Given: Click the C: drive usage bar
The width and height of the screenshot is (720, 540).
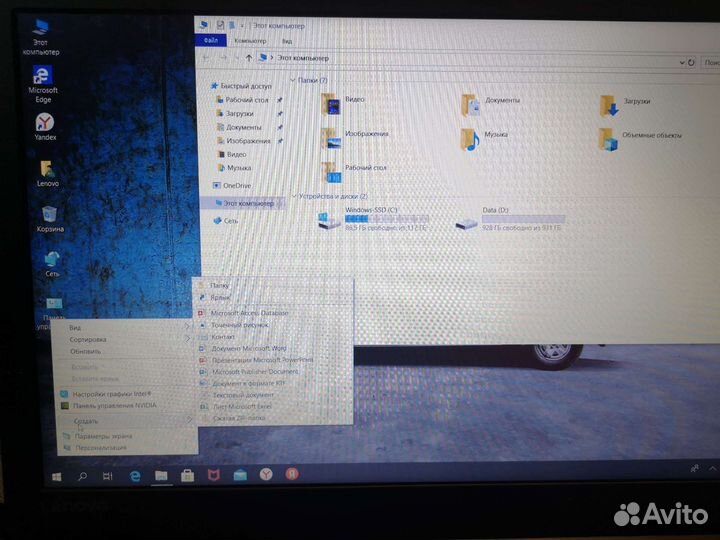Looking at the screenshot, I should (x=386, y=219).
